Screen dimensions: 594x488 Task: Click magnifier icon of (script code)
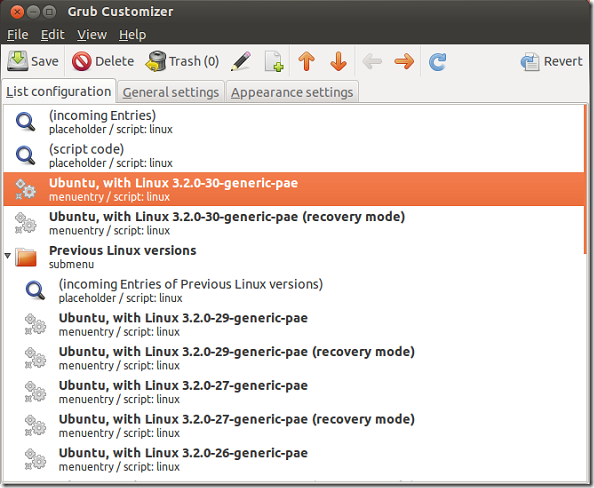(x=25, y=156)
